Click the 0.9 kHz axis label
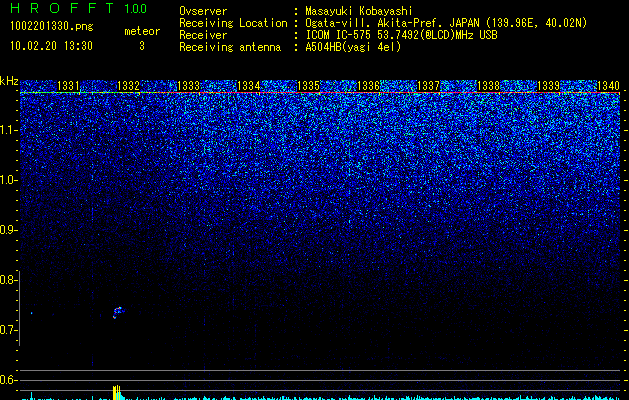The image size is (629, 400). pyautogui.click(x=9, y=230)
